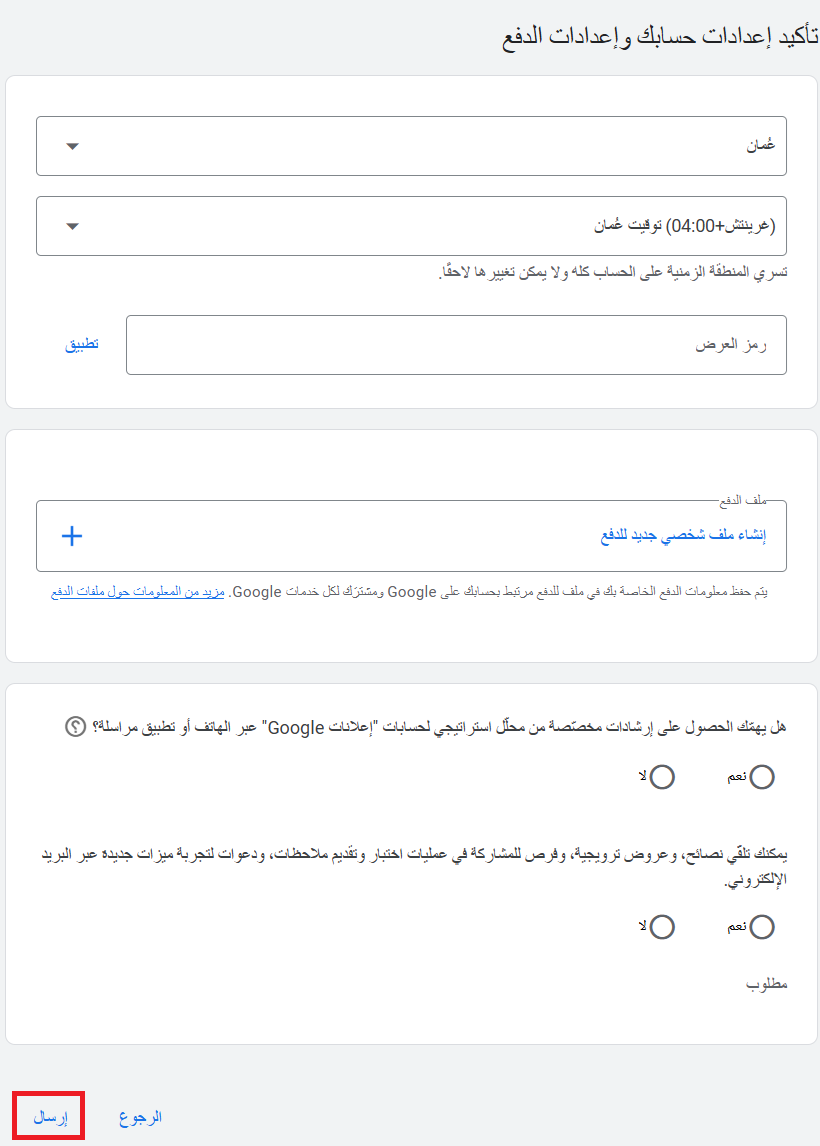Image resolution: width=820 pixels, height=1146 pixels.
Task: Click the arrow on the توقيت عُمان timezone dropdown
Action: tap(72, 226)
